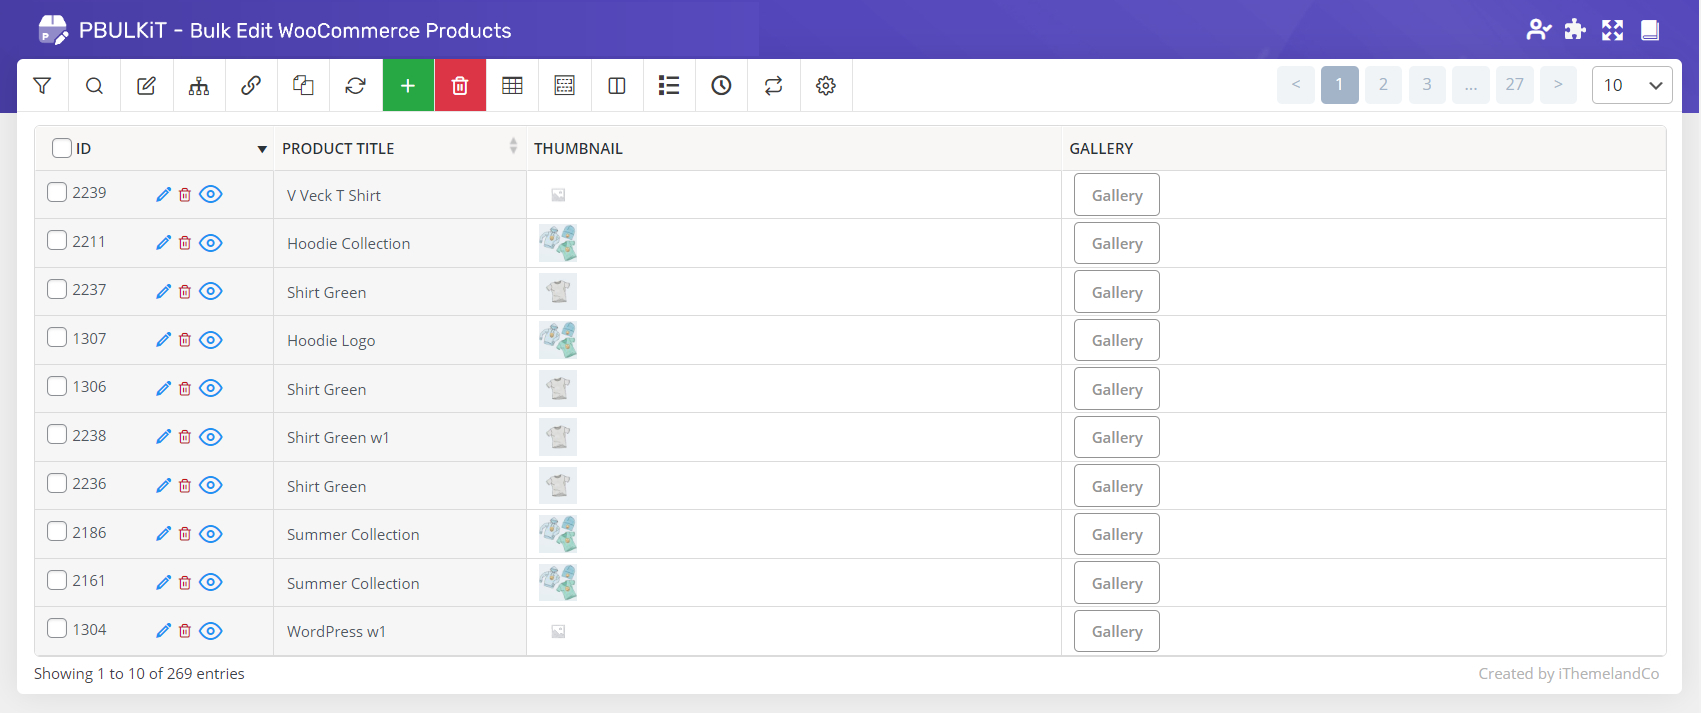The image size is (1701, 713).
Task: Open Gallery button for Hoodie Collection
Action: click(1116, 243)
